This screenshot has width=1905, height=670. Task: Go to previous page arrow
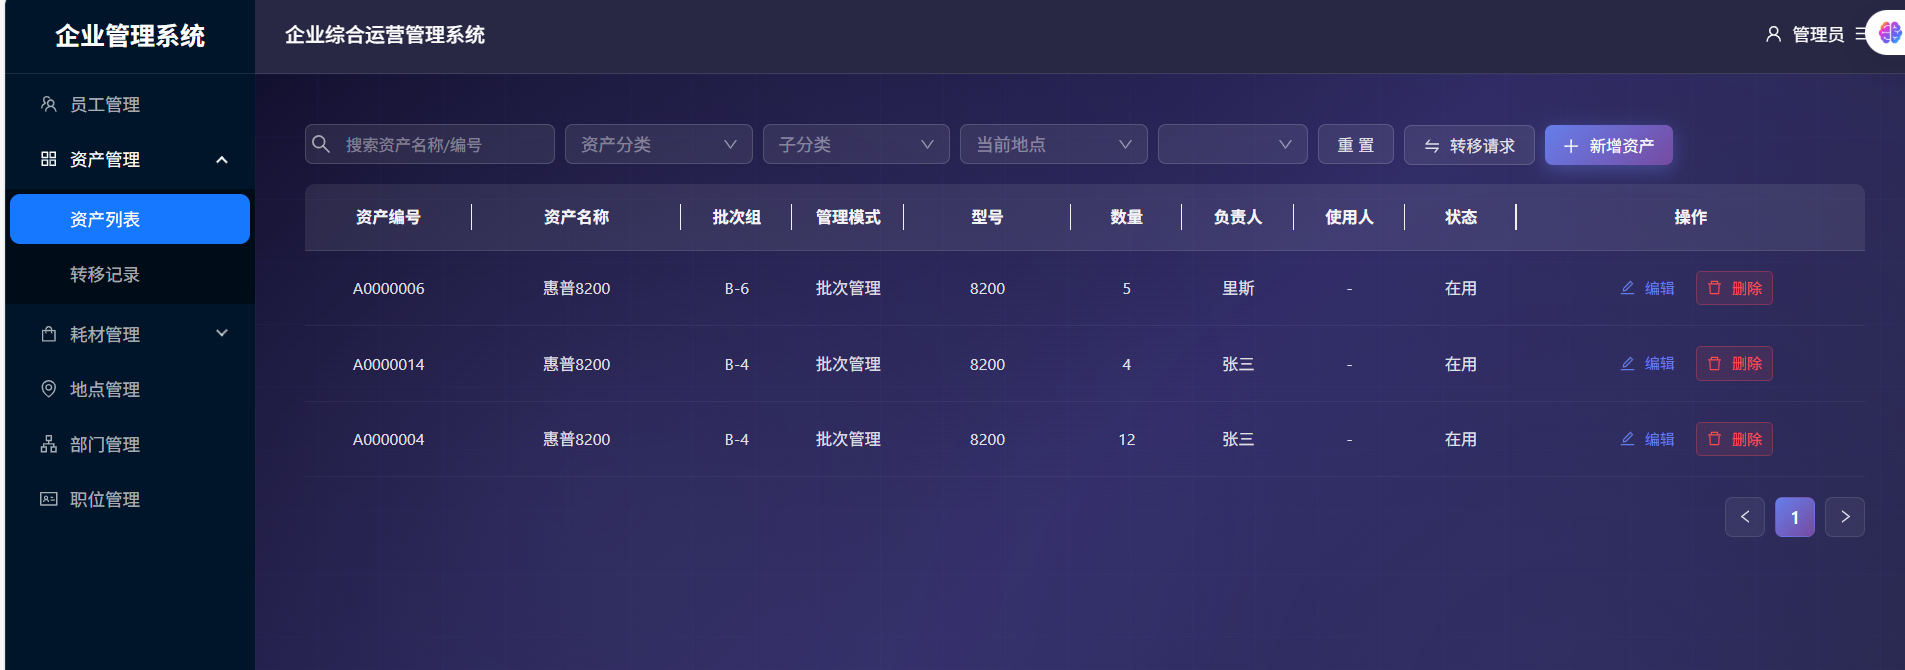(x=1745, y=517)
